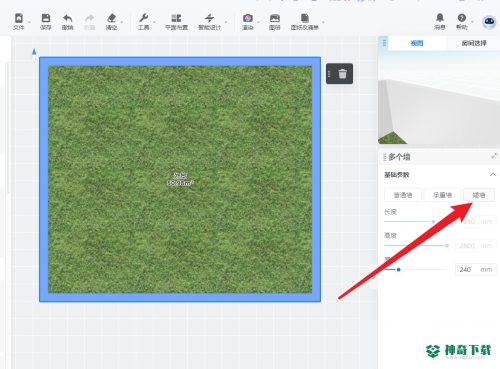Open notifications bell icon

point(440,18)
